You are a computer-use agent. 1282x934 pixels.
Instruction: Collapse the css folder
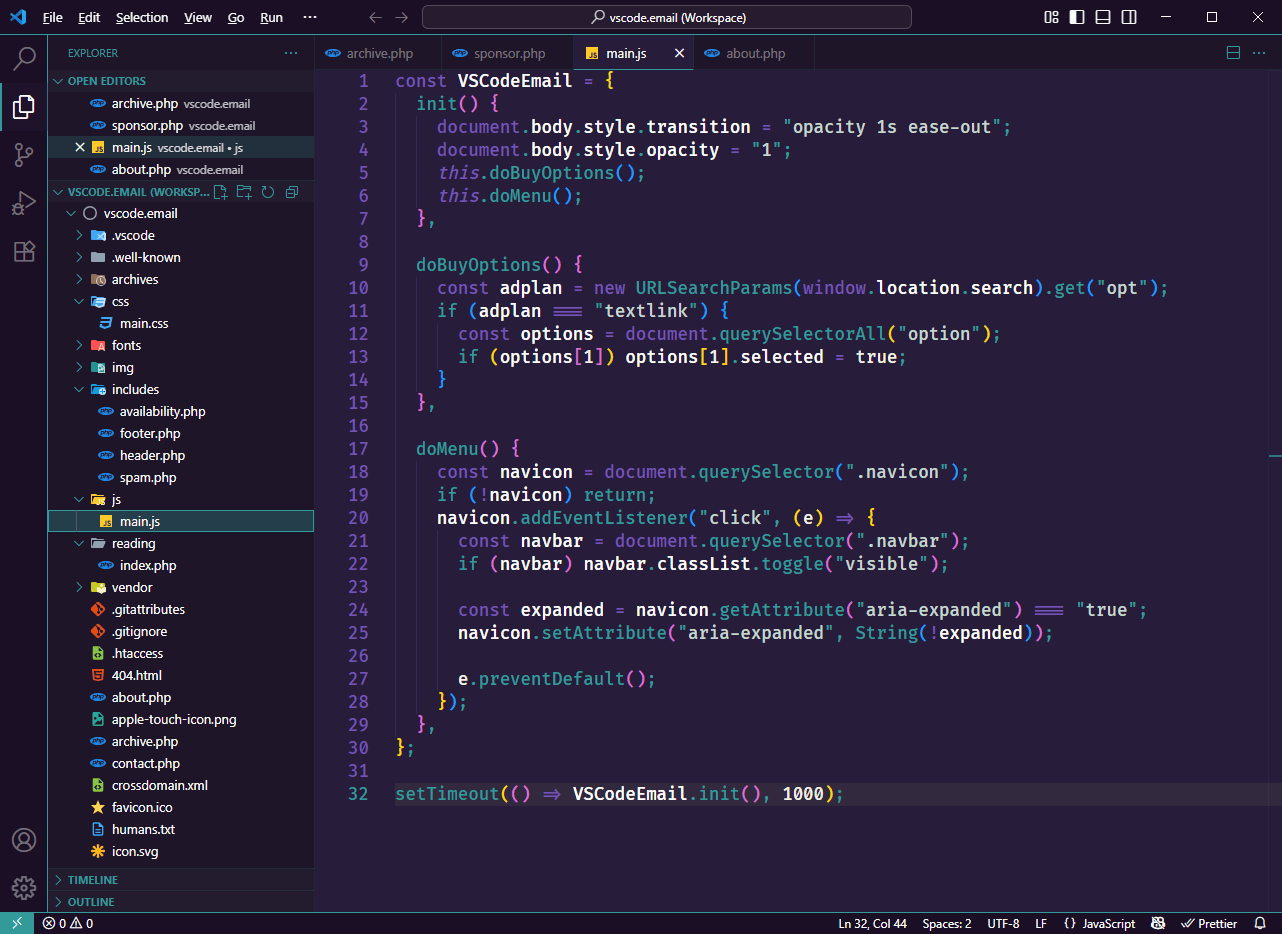tap(181, 301)
